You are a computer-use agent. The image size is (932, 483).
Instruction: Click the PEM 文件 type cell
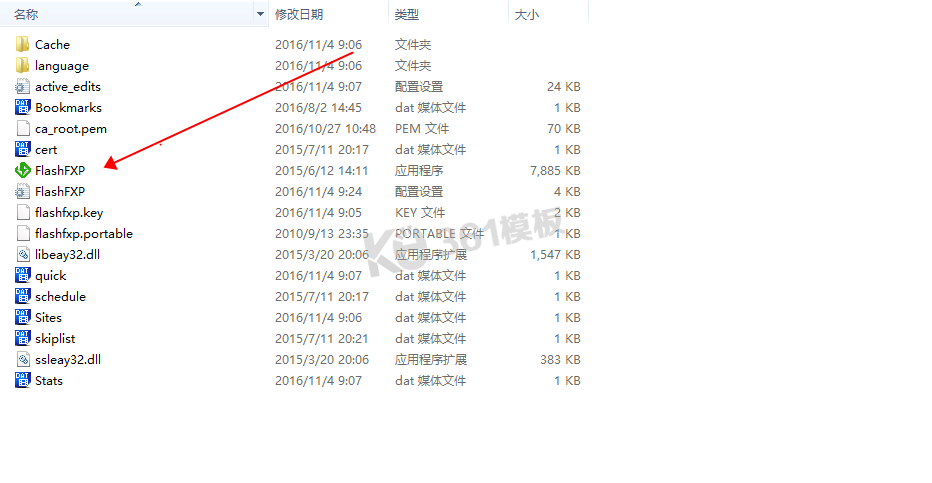coord(422,128)
